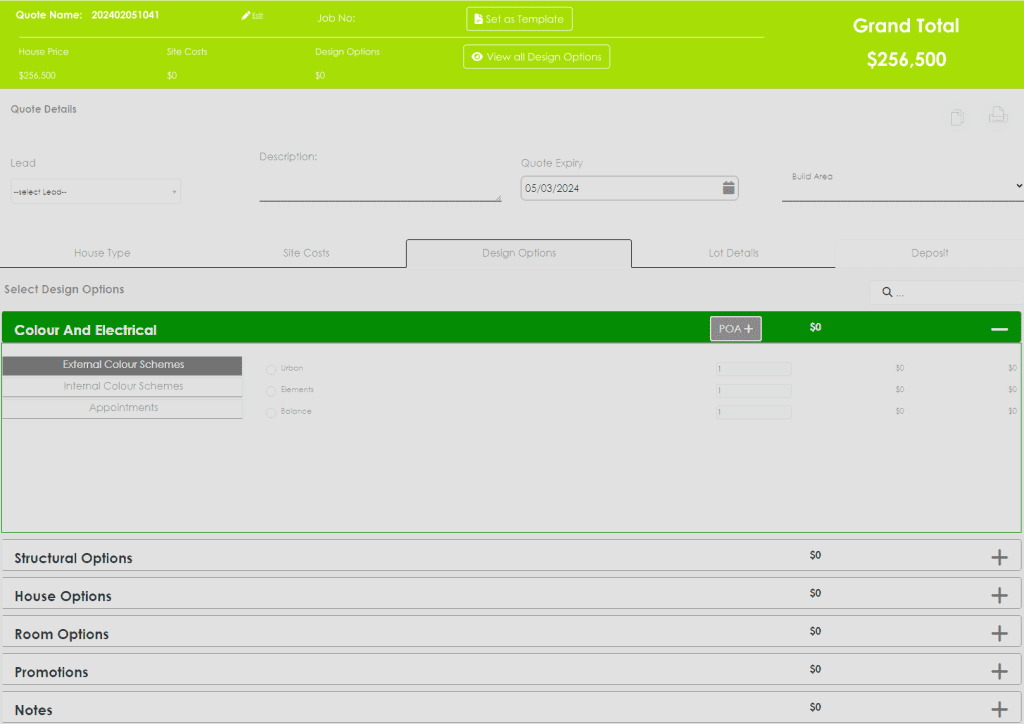
Task: Click the Set as Template button
Action: coord(519,19)
